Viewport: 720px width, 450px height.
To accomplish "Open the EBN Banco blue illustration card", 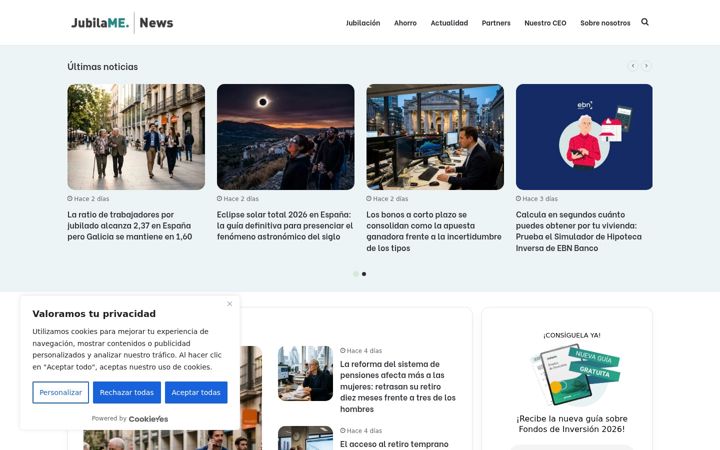I will pos(584,137).
